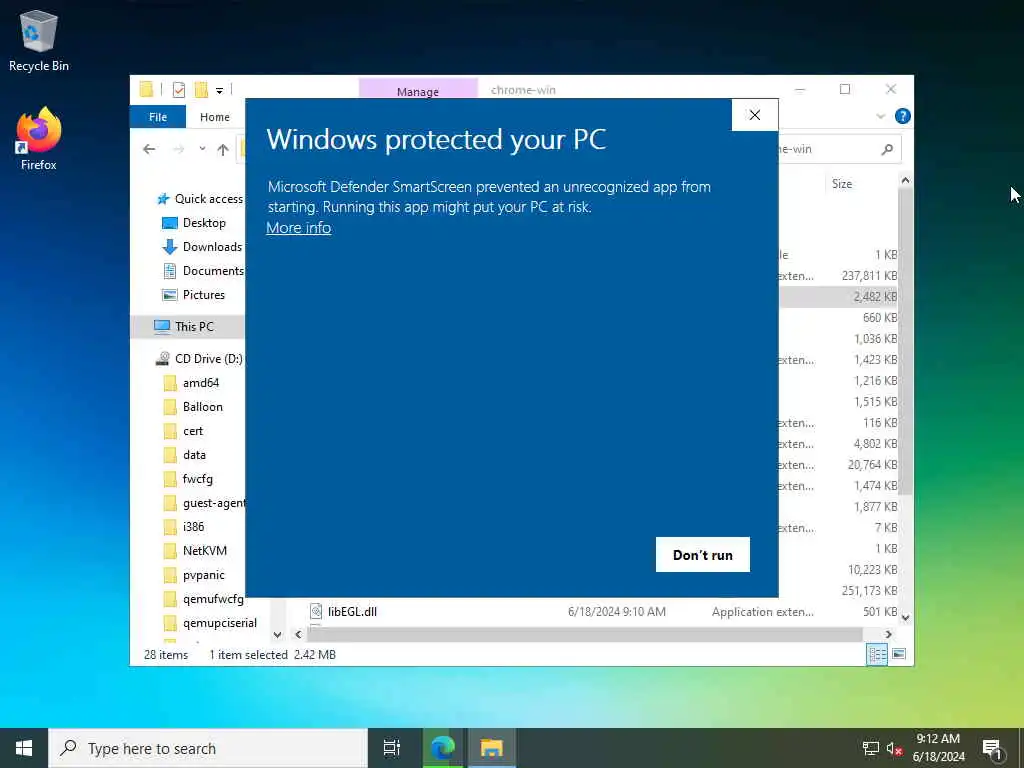Click the Don't run button
This screenshot has width=1024, height=768.
[x=703, y=554]
